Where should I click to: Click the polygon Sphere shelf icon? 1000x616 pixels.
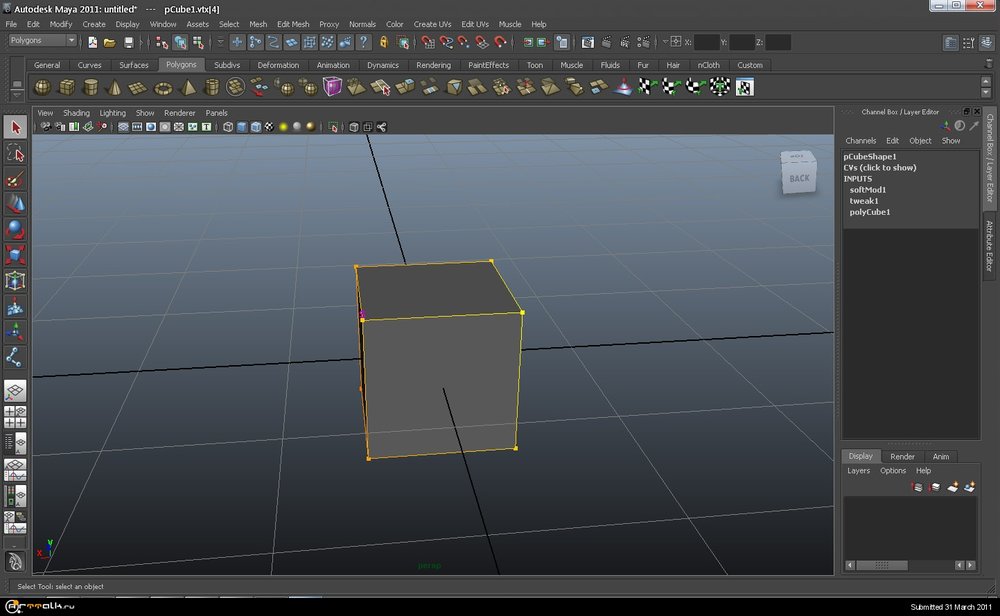pyautogui.click(x=43, y=88)
